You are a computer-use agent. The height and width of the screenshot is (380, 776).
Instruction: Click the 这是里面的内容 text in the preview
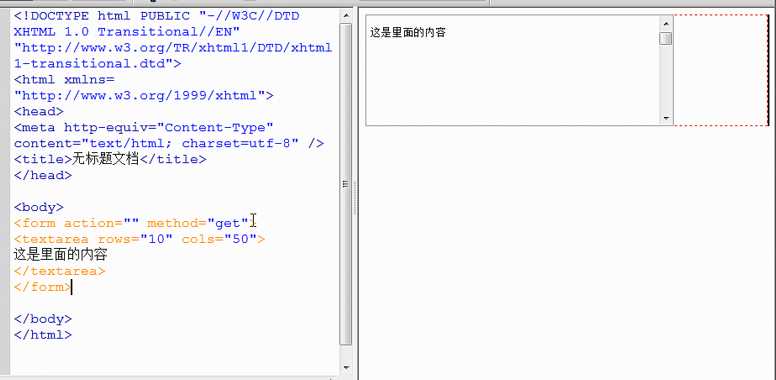click(408, 33)
